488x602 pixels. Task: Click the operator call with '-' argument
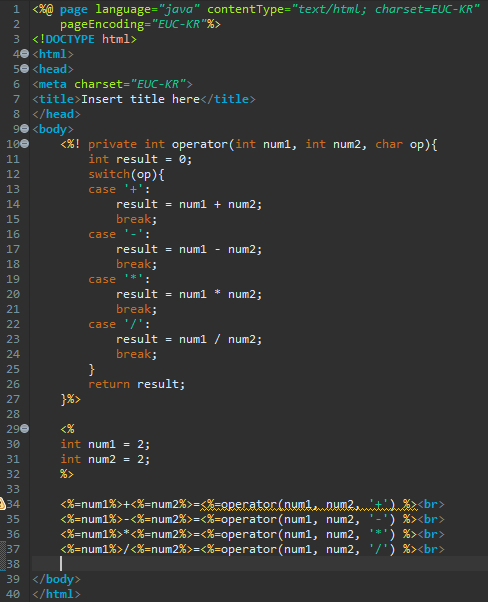(x=308, y=519)
